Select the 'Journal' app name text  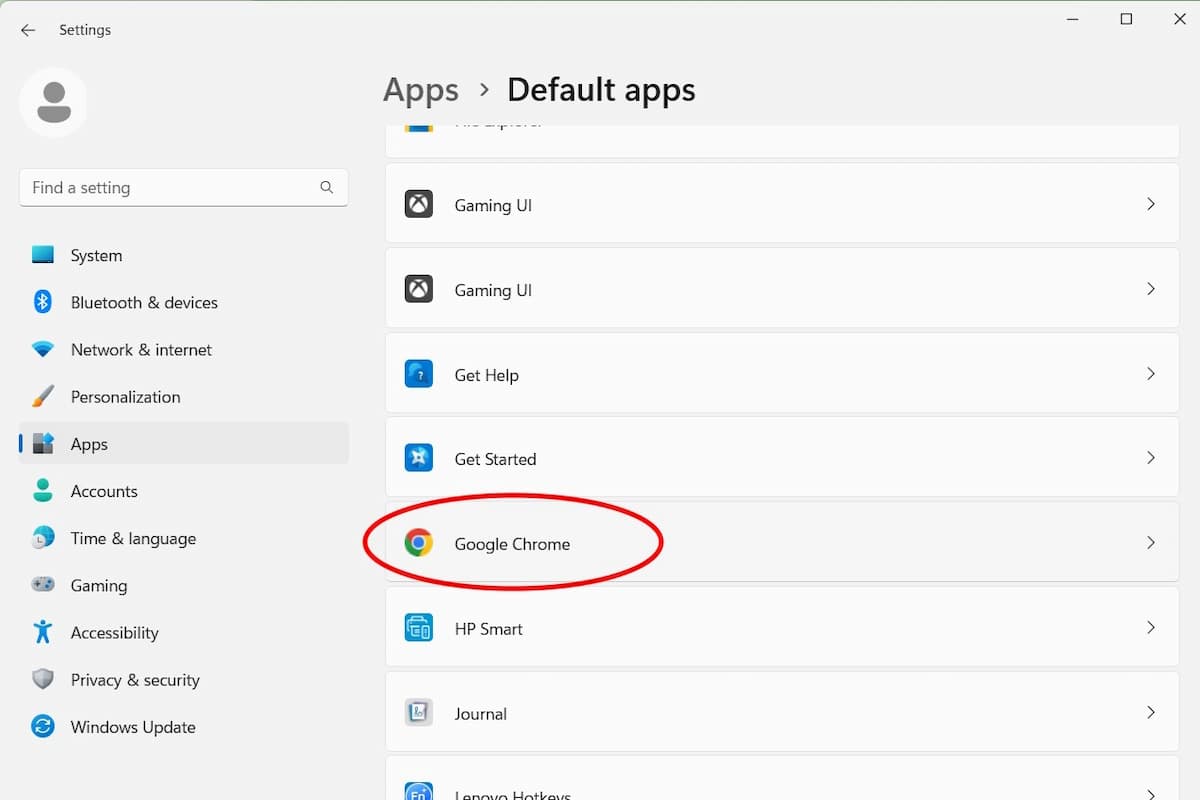(481, 714)
